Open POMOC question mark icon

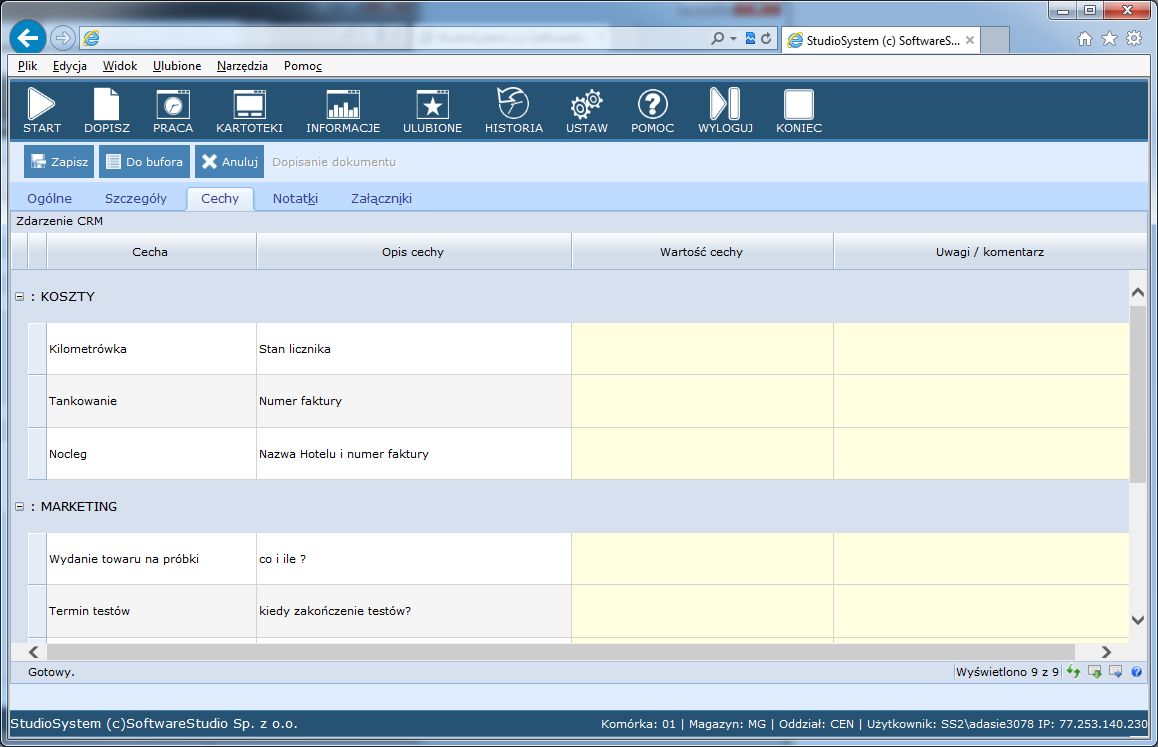(x=653, y=104)
